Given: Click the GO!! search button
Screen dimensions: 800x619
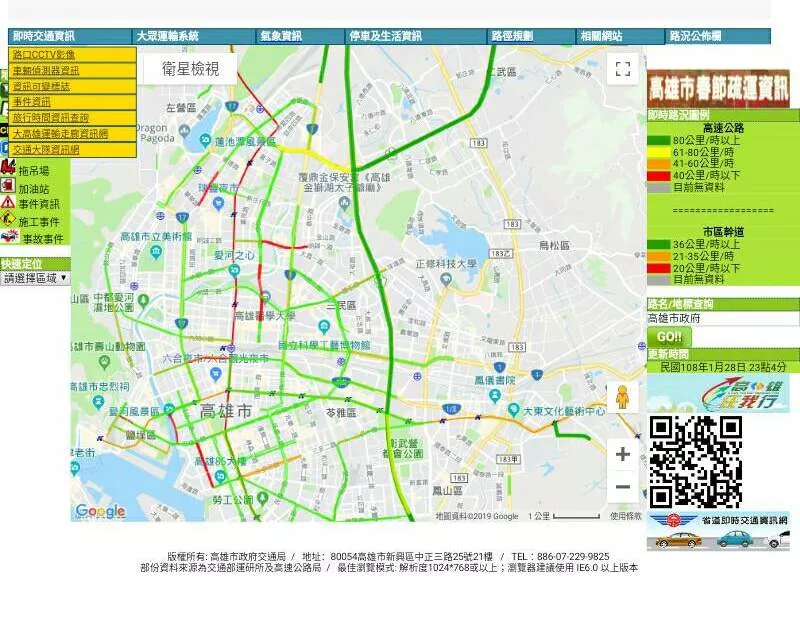Looking at the screenshot, I should point(669,337).
